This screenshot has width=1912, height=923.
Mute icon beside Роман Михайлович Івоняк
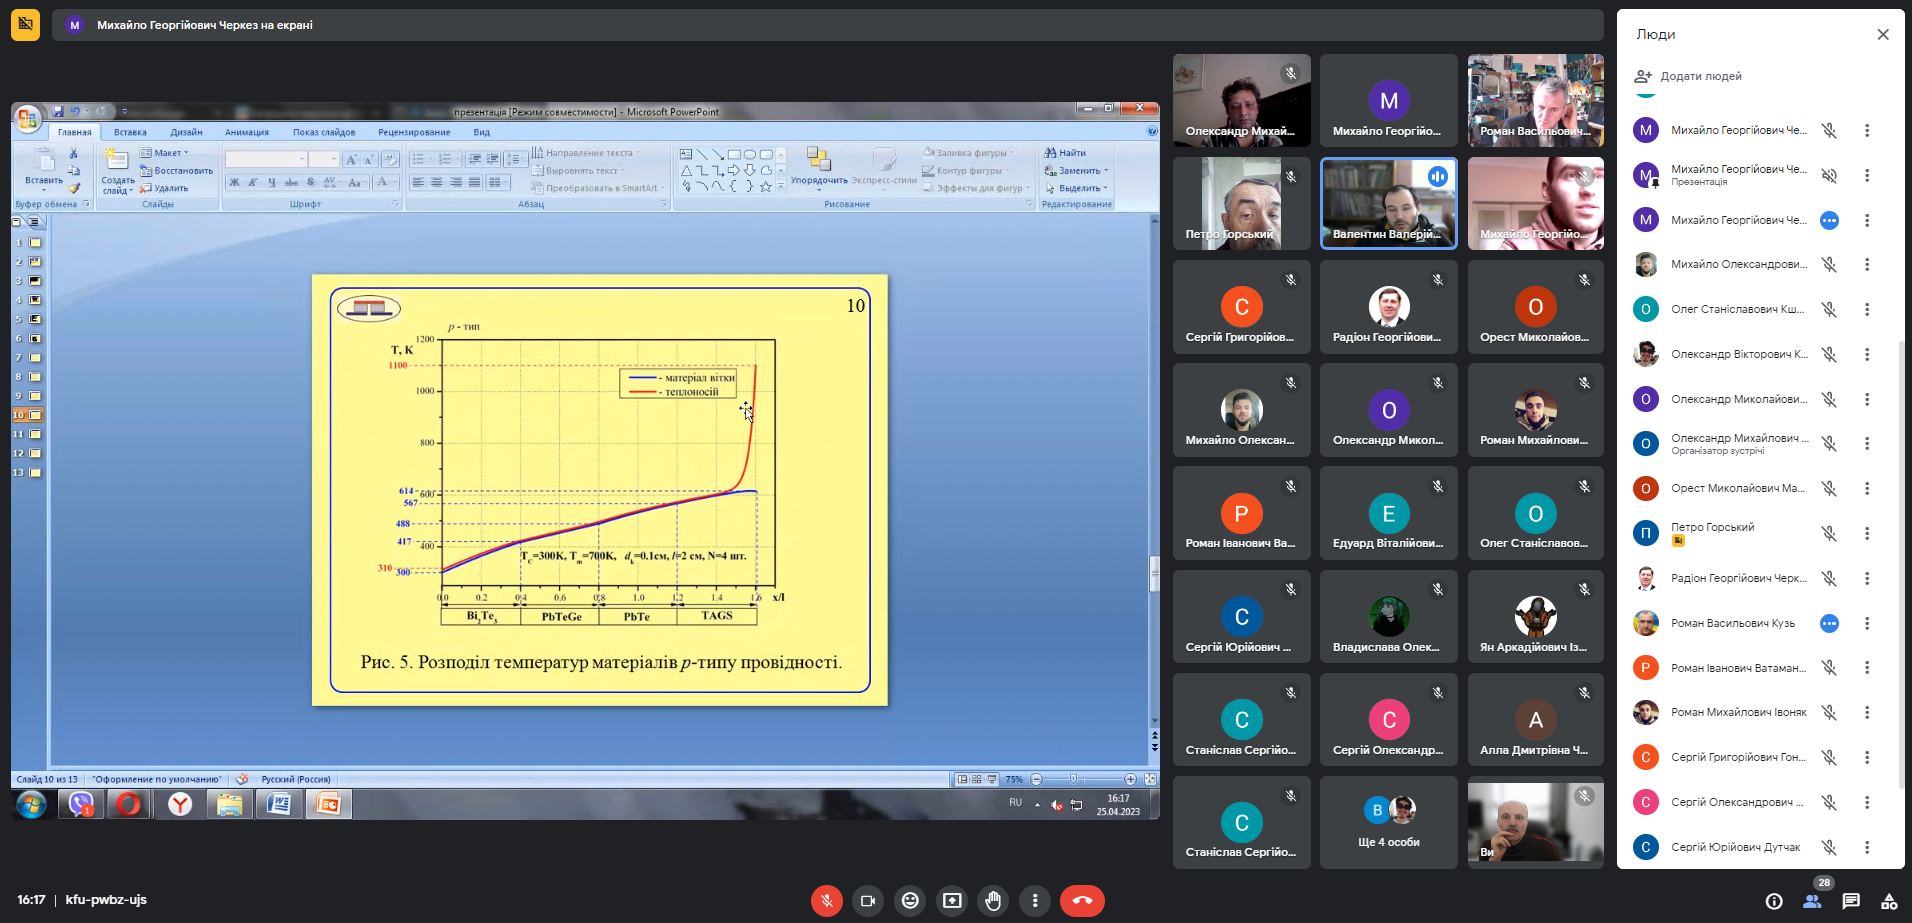[1829, 712]
